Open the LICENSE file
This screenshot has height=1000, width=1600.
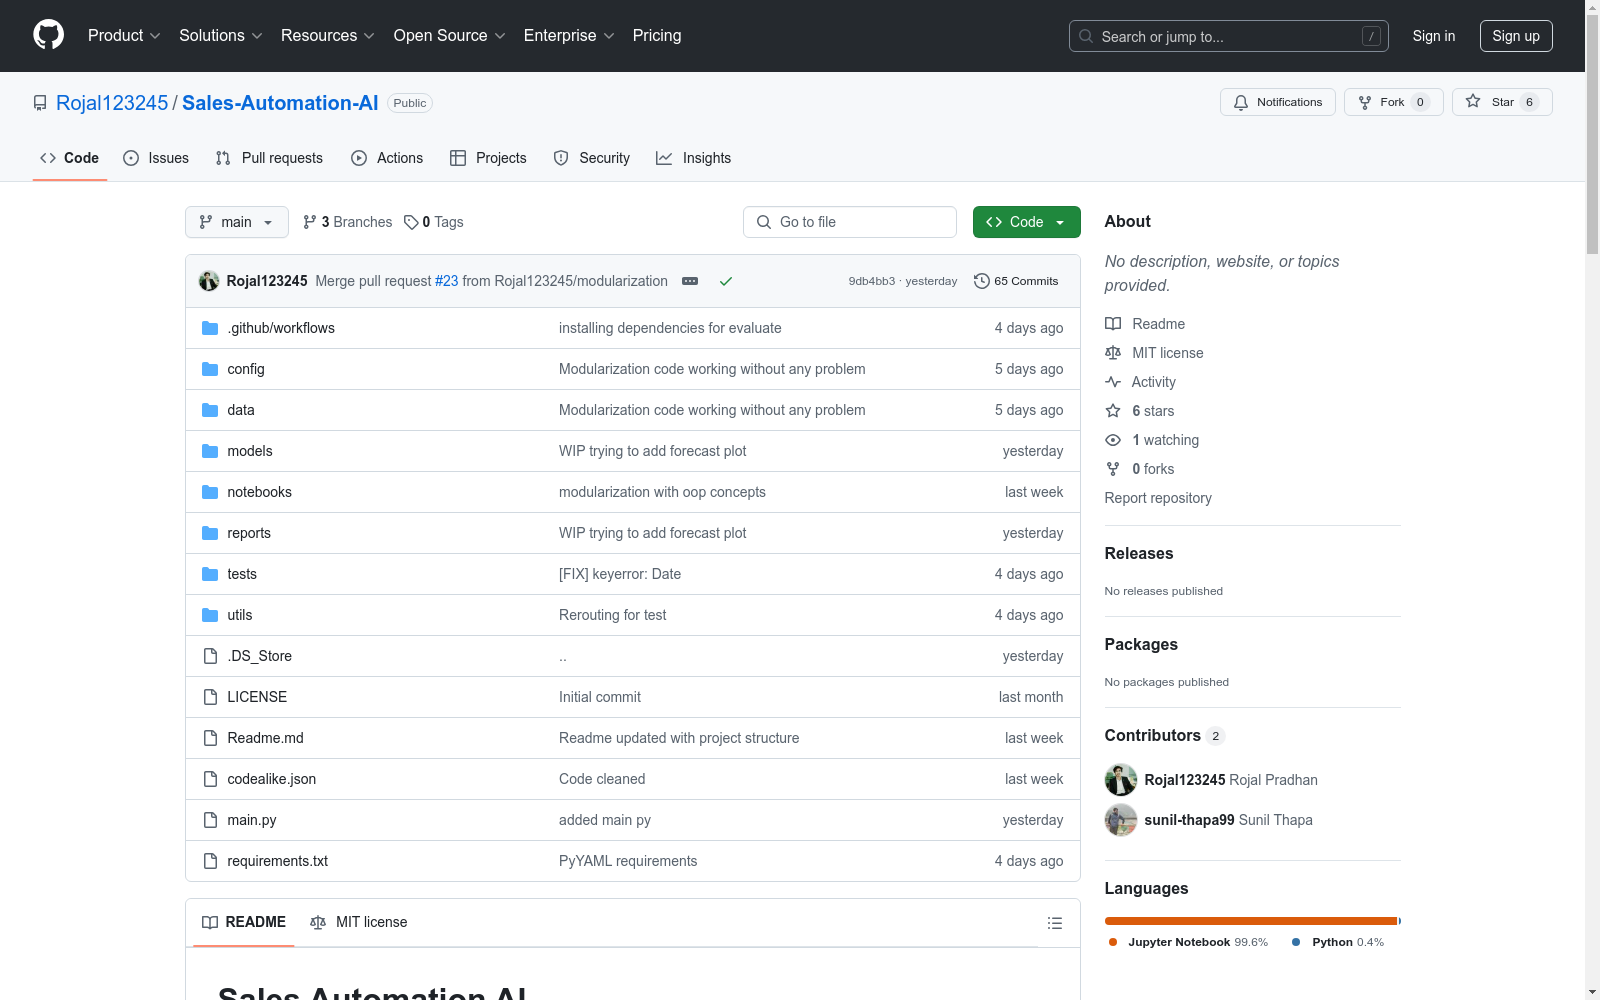pyautogui.click(x=257, y=697)
